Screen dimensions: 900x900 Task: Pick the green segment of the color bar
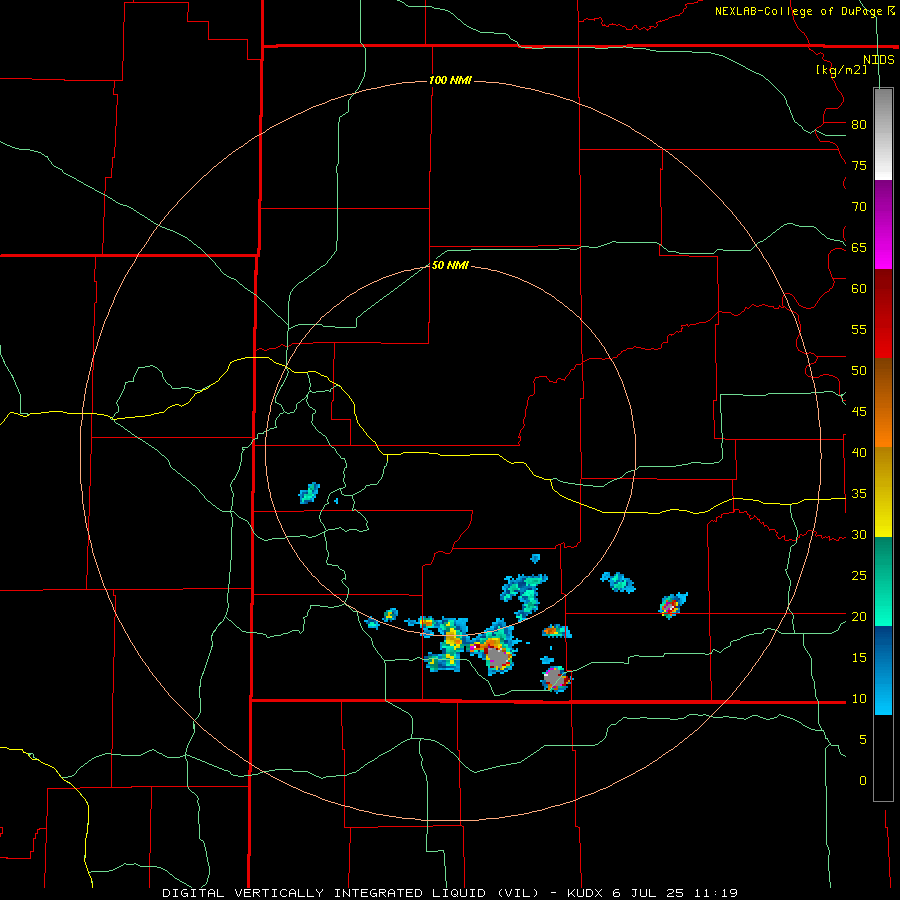tap(883, 581)
